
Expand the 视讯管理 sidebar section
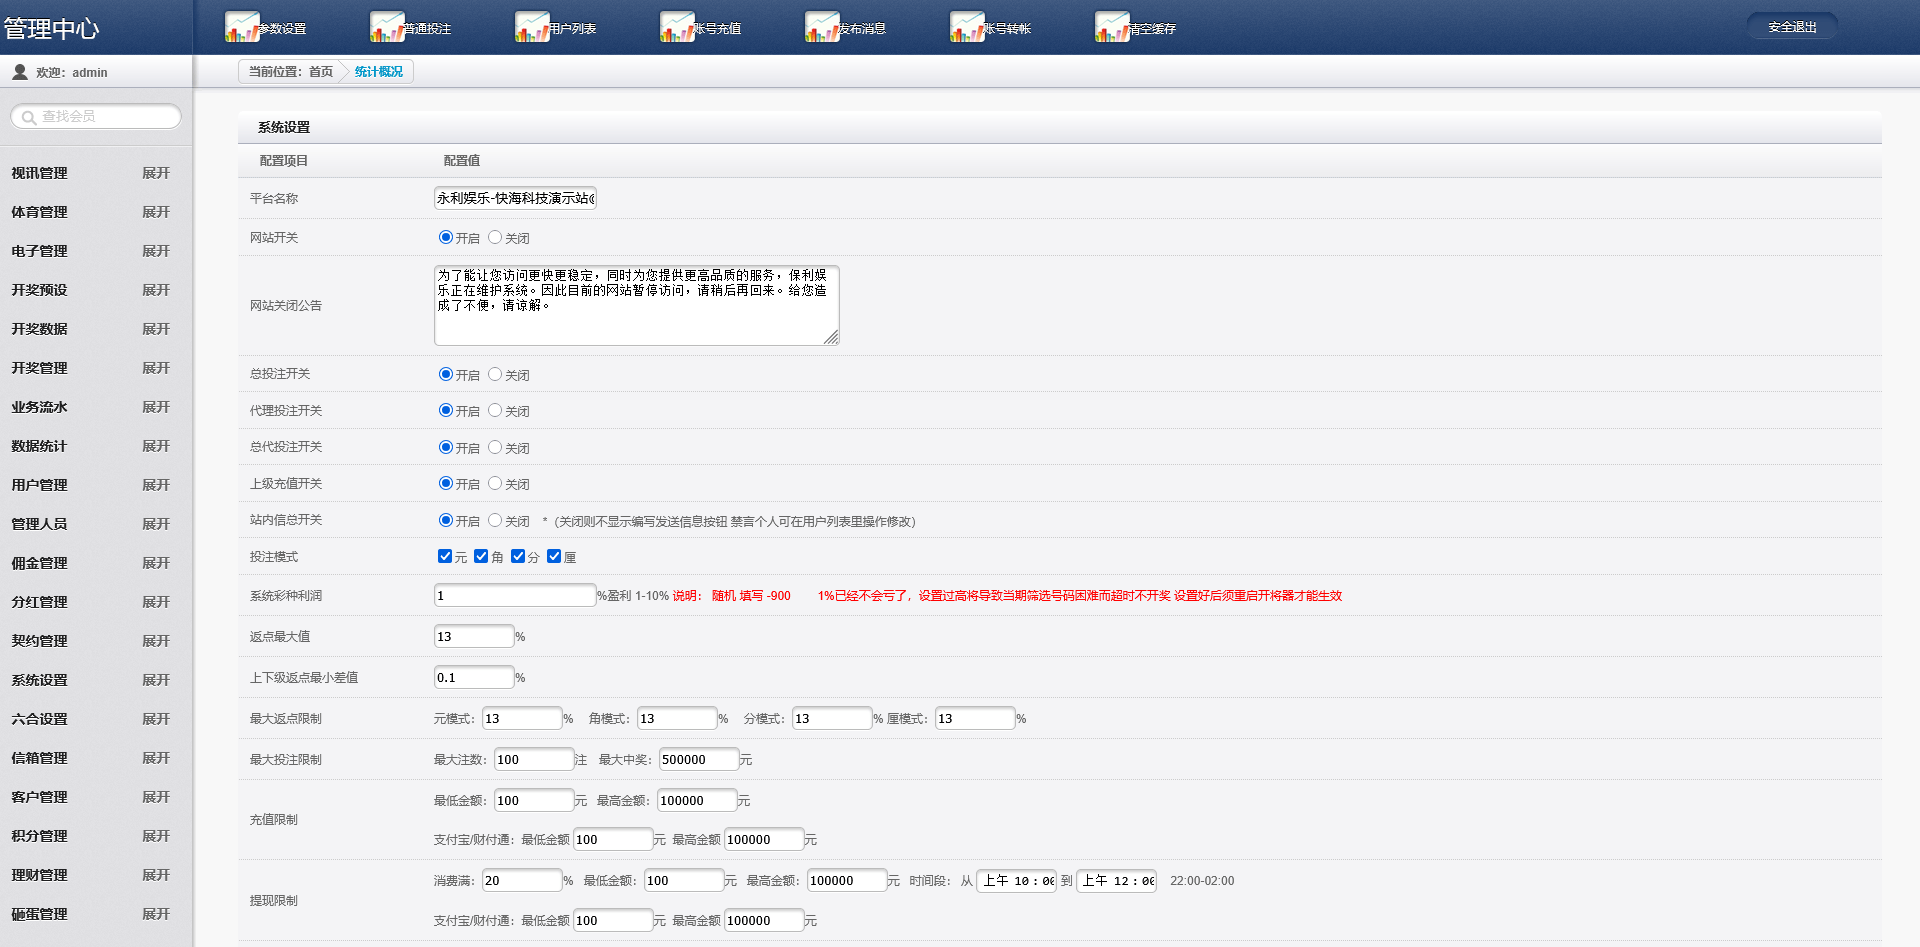tap(156, 173)
